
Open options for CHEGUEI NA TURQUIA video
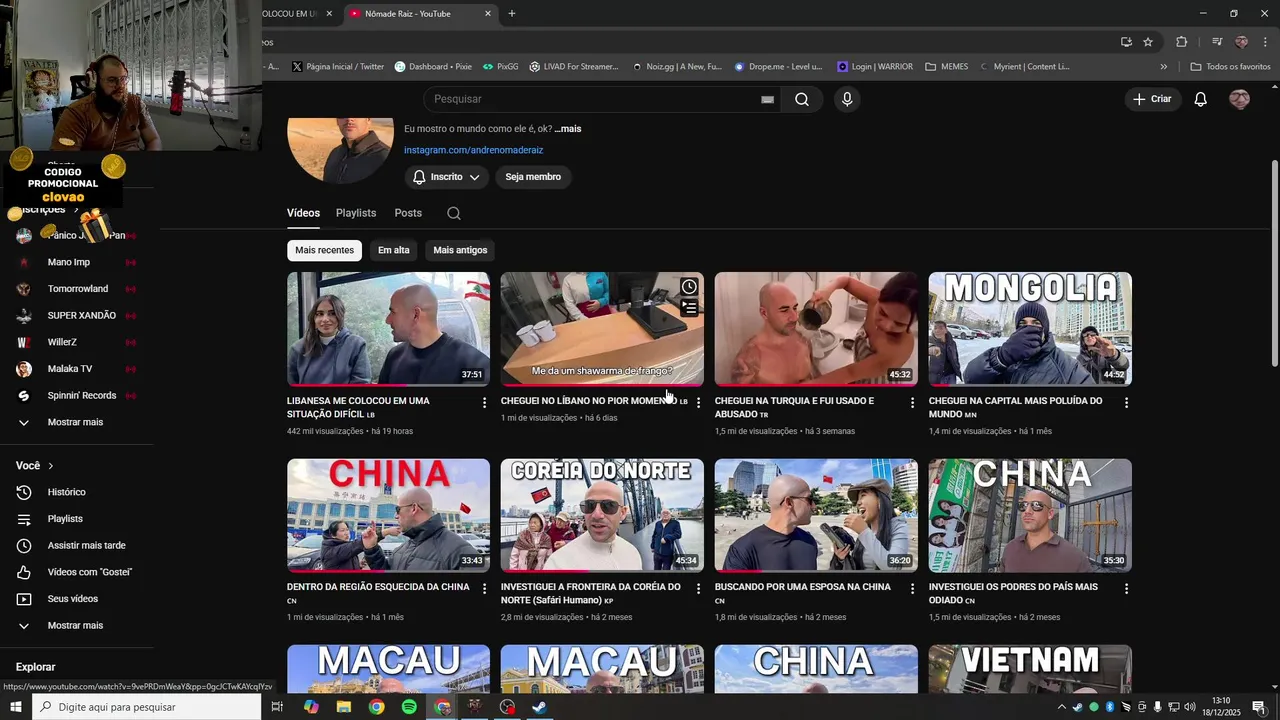[912, 402]
